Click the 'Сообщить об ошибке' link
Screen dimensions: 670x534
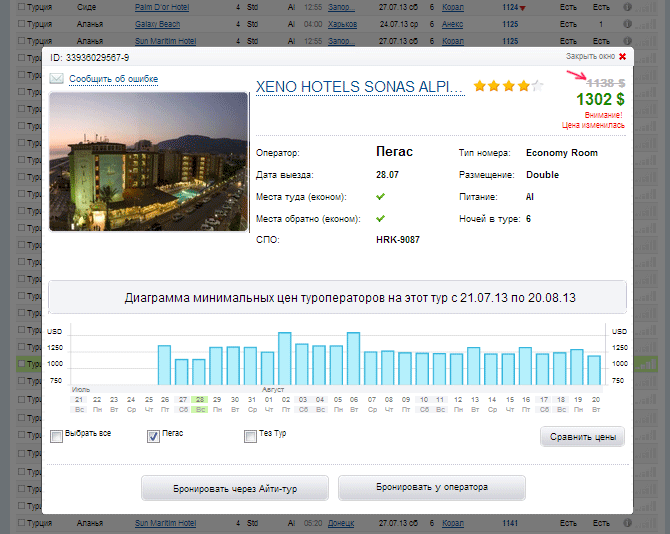[113, 79]
